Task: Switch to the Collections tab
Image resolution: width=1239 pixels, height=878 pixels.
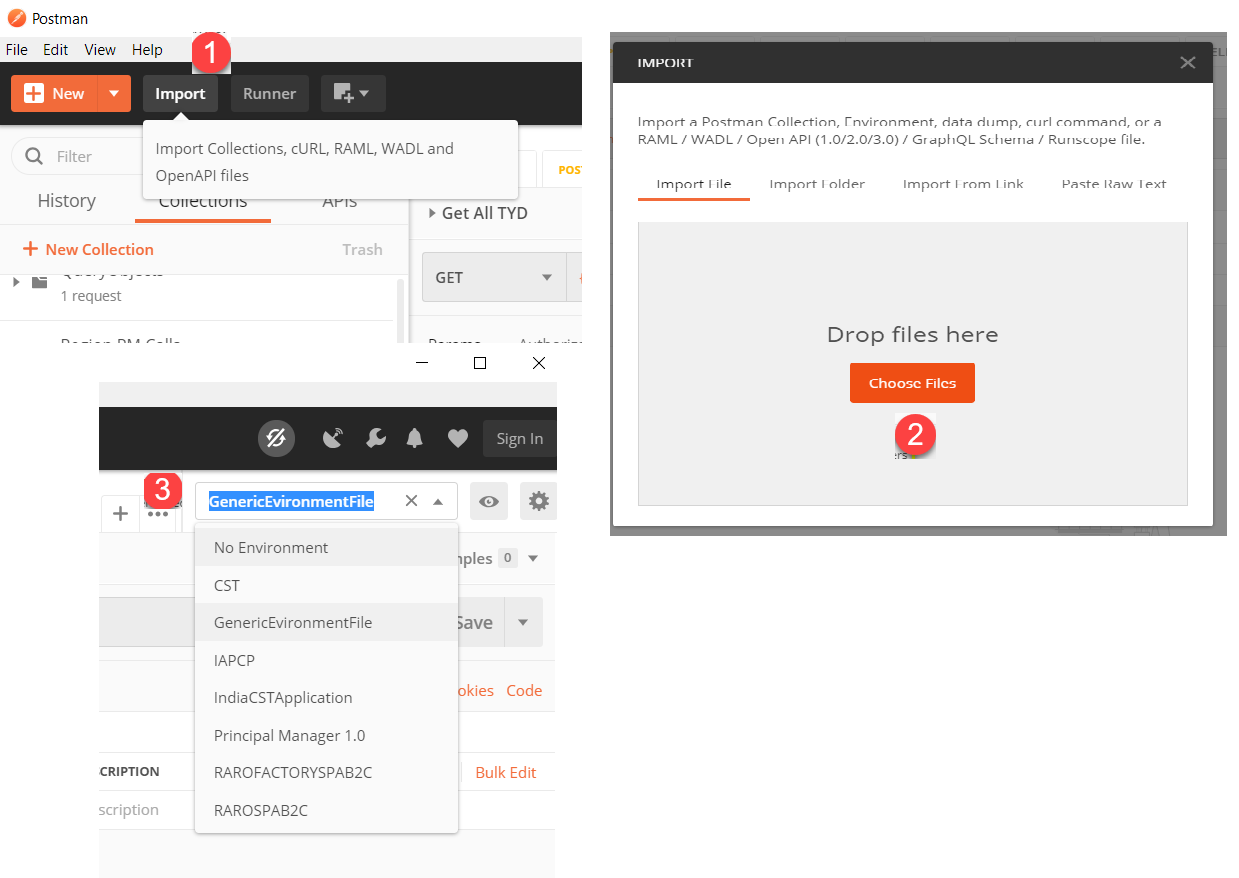Action: [203, 203]
